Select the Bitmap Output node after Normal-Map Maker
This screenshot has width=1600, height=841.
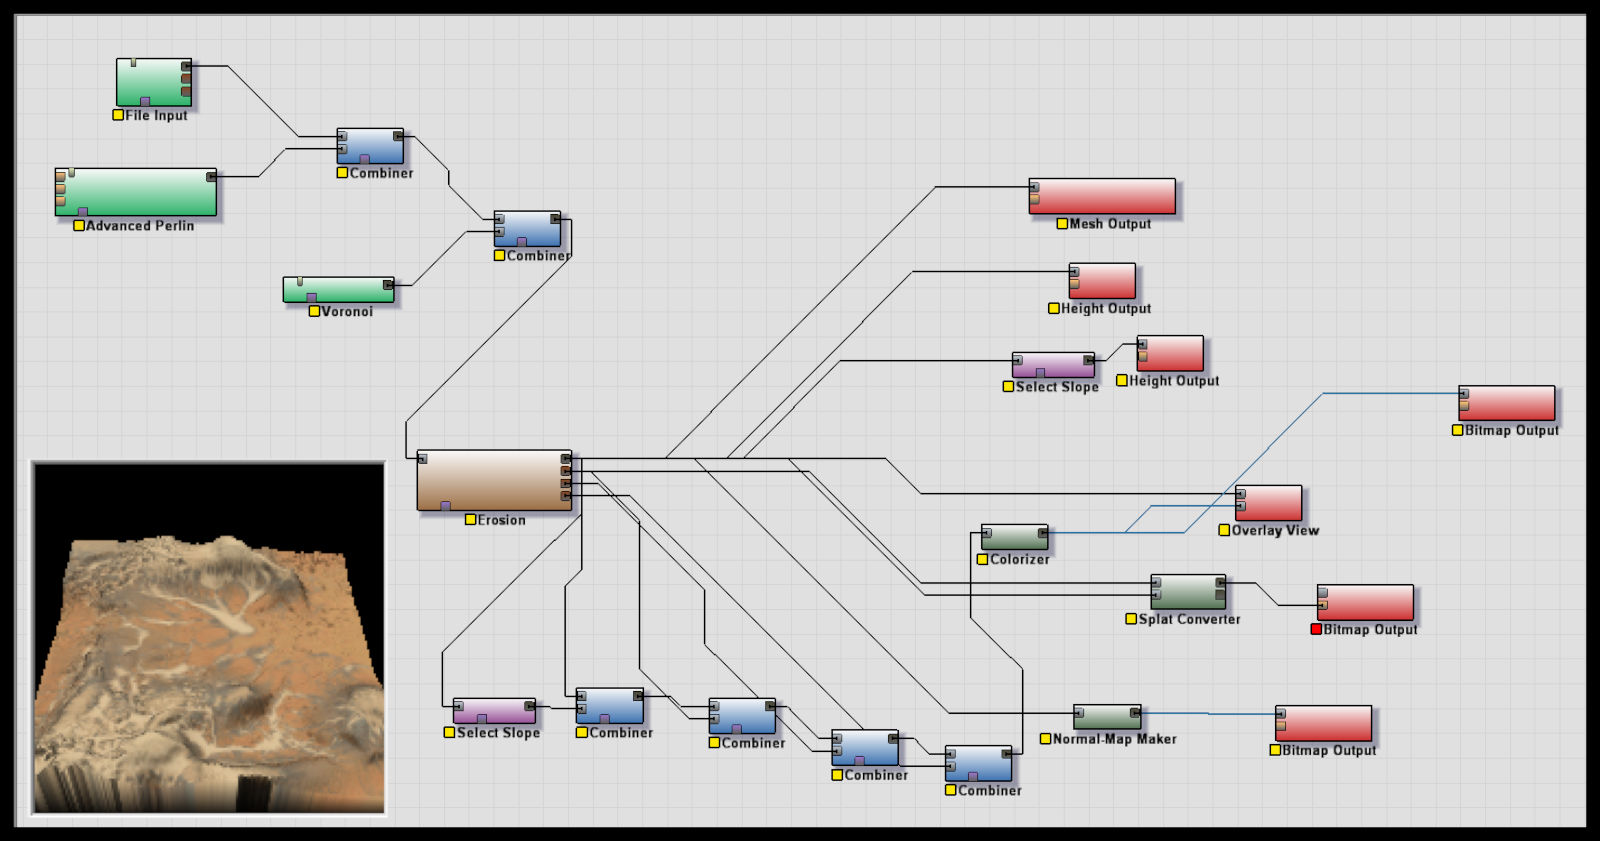[1323, 723]
